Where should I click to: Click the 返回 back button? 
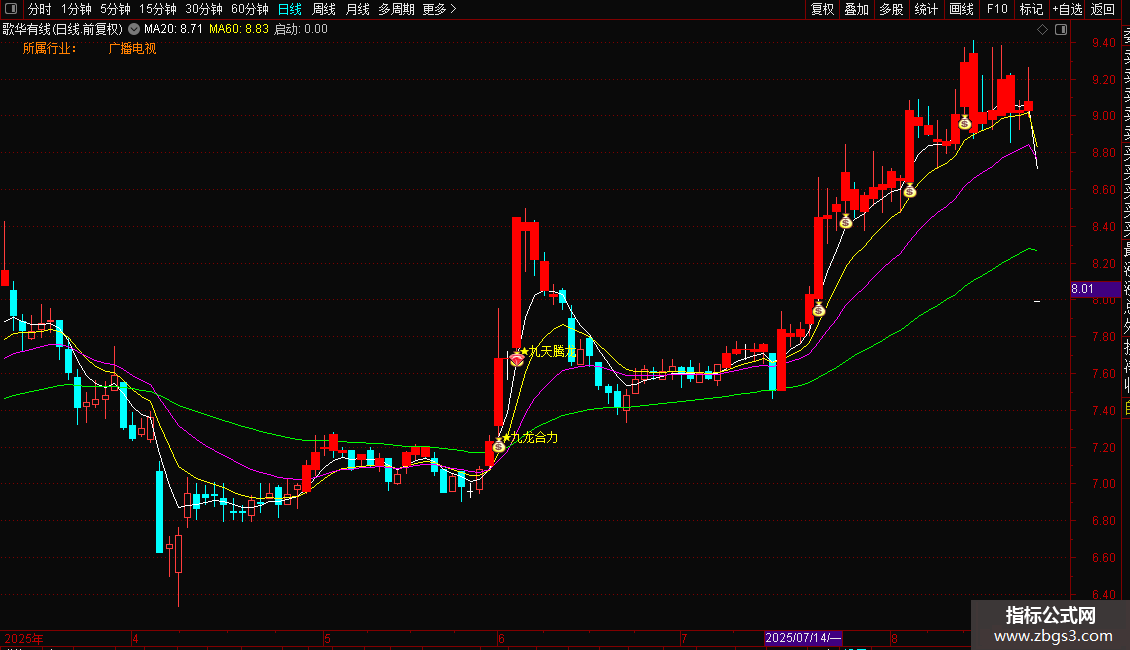coord(1103,9)
